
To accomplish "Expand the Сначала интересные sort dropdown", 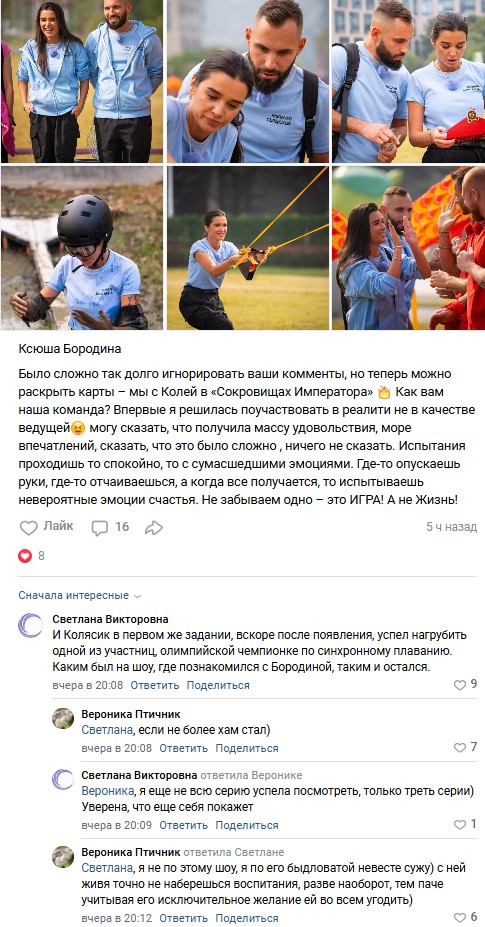I will 80,595.
